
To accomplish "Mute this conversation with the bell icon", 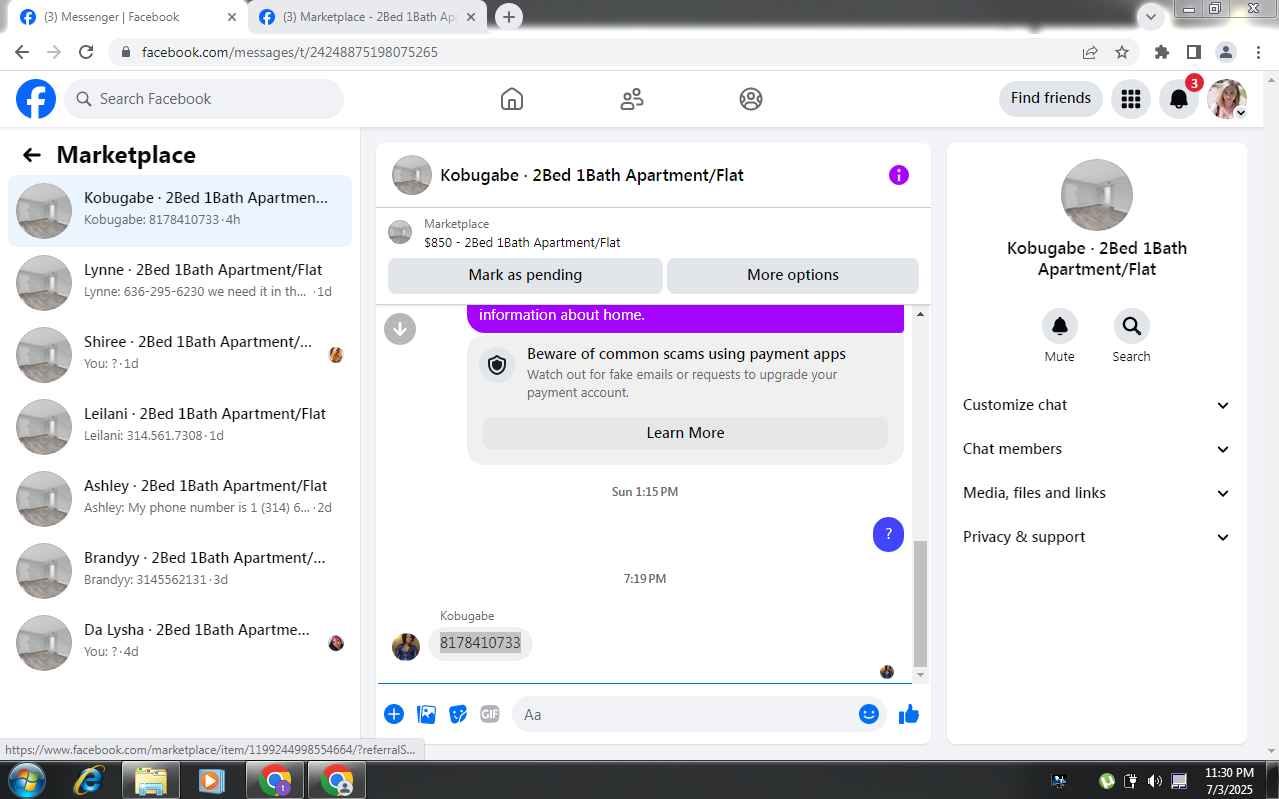I will tap(1060, 326).
